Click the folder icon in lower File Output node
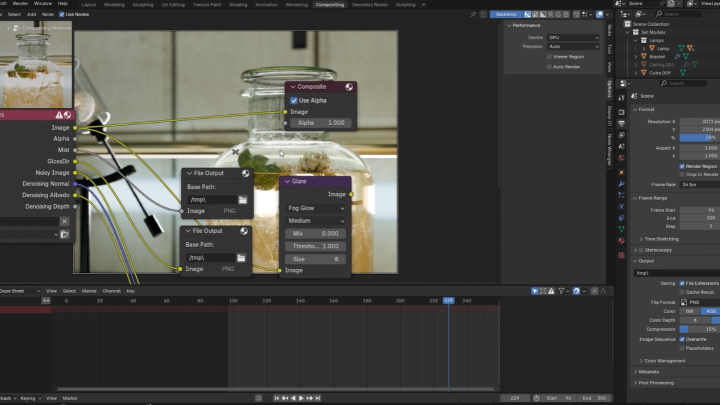This screenshot has height=405, width=720. click(x=241, y=258)
